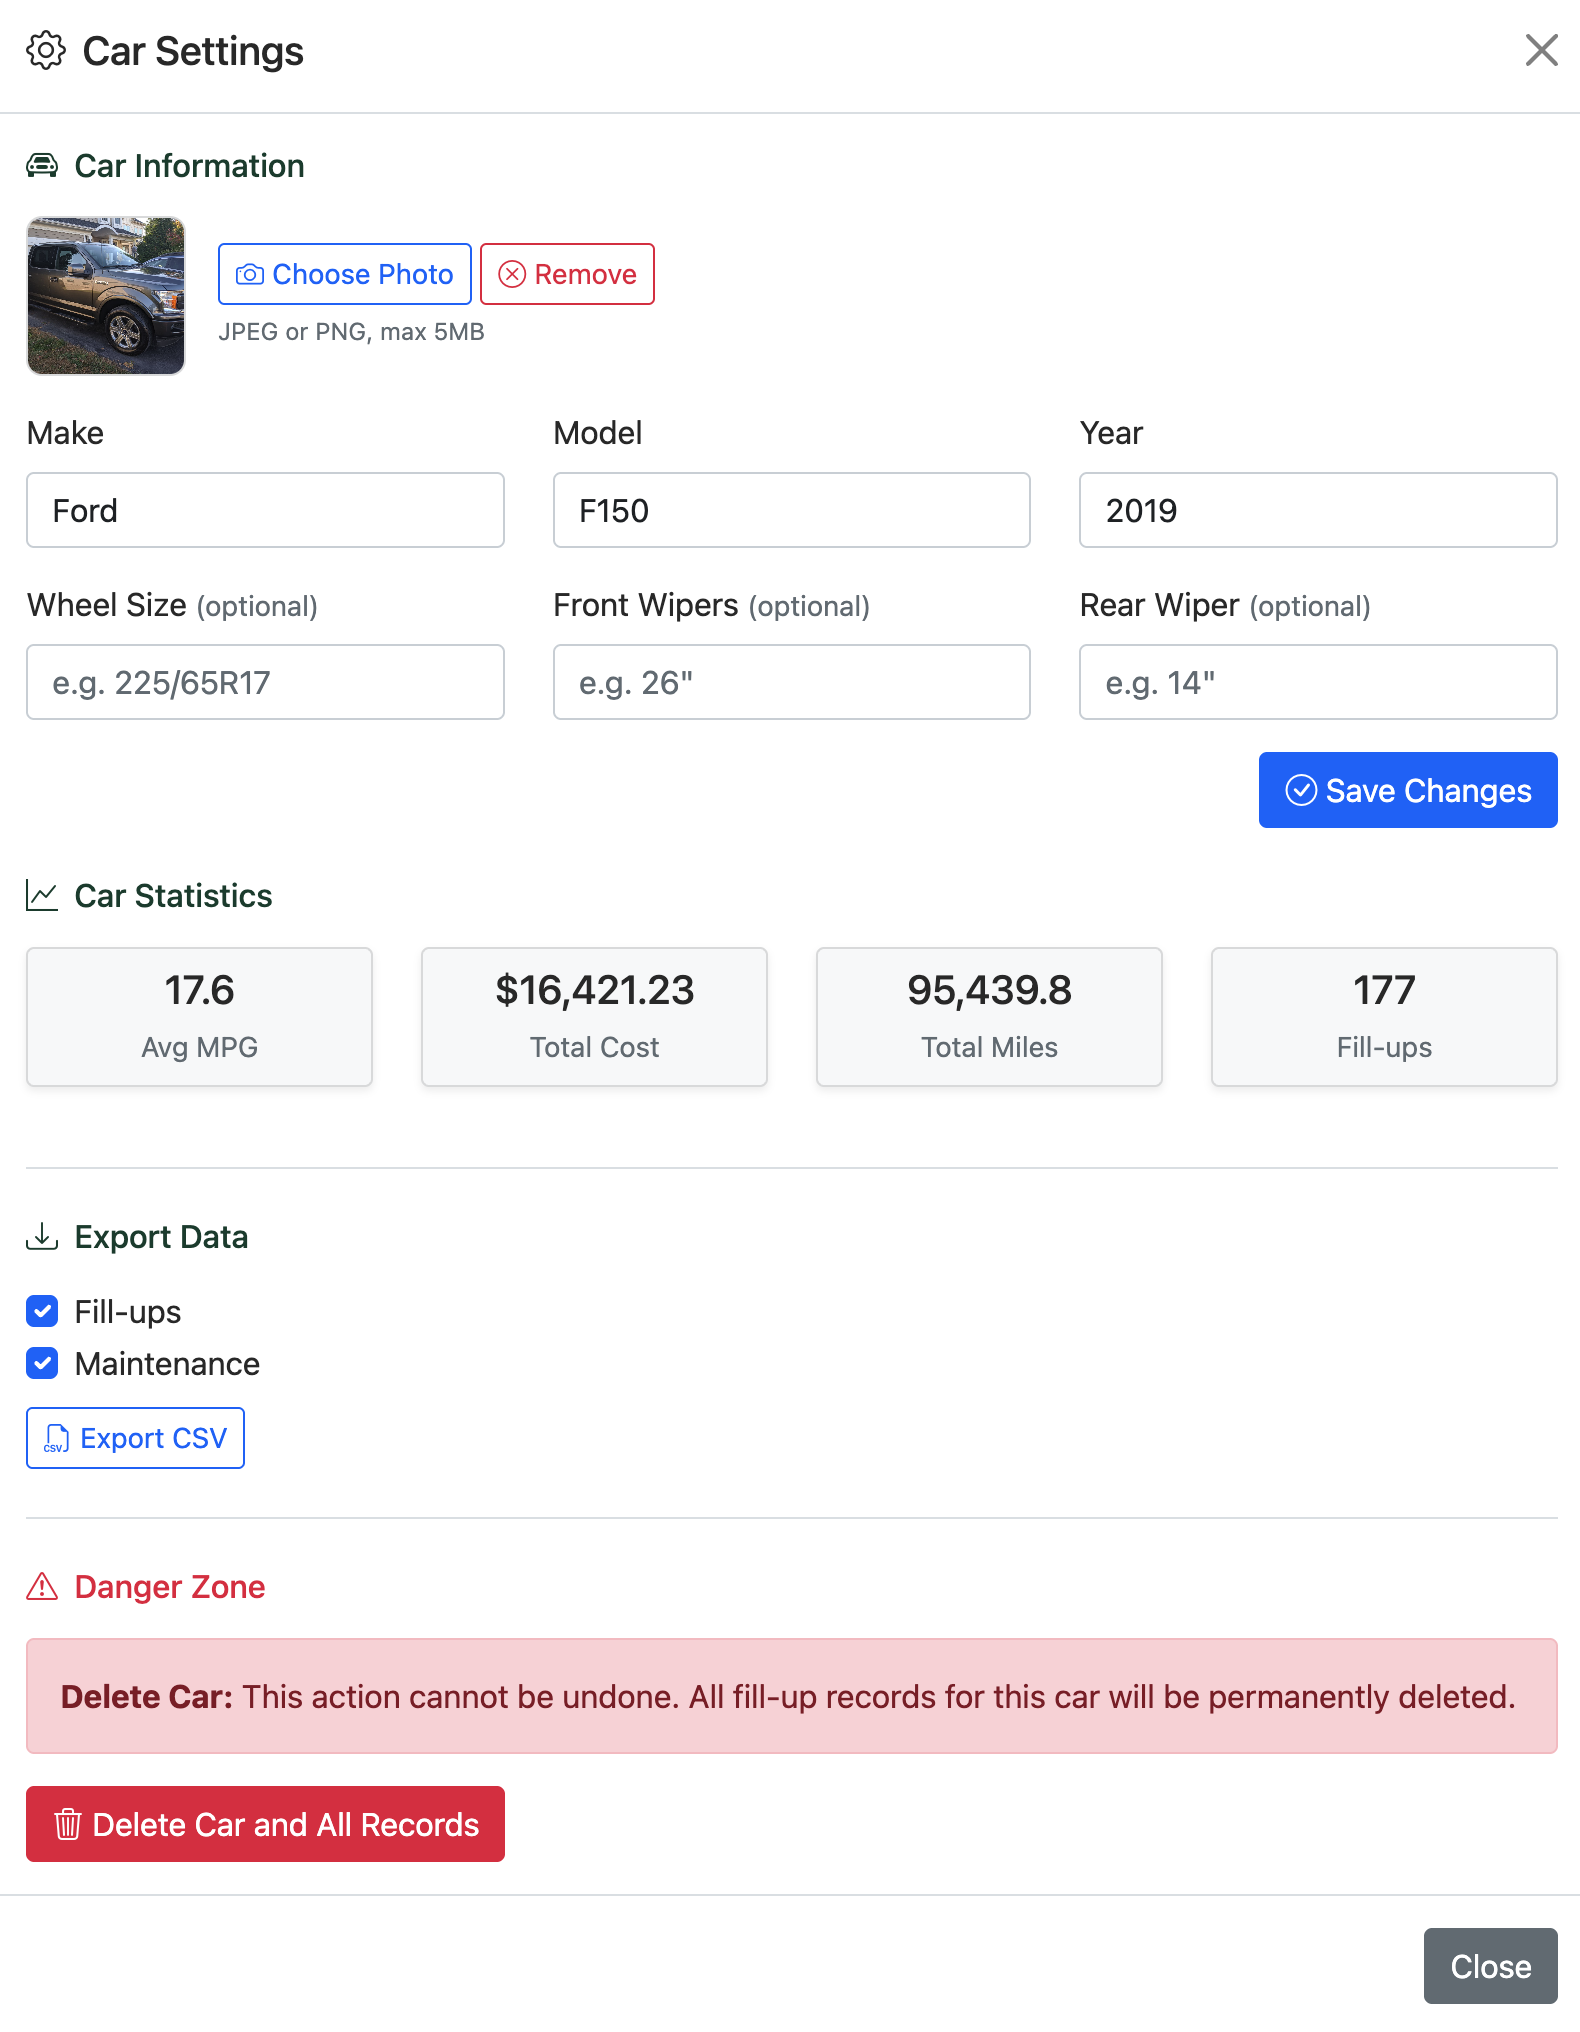This screenshot has height=2032, width=1580.
Task: Focus the Rear Wiper size field
Action: (1316, 682)
